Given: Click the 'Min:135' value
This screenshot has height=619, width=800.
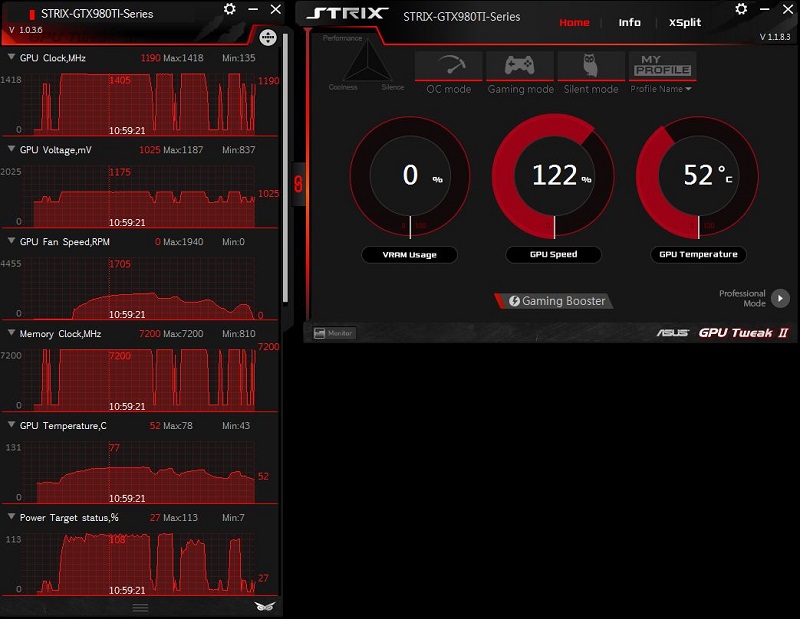Looking at the screenshot, I should (239, 58).
